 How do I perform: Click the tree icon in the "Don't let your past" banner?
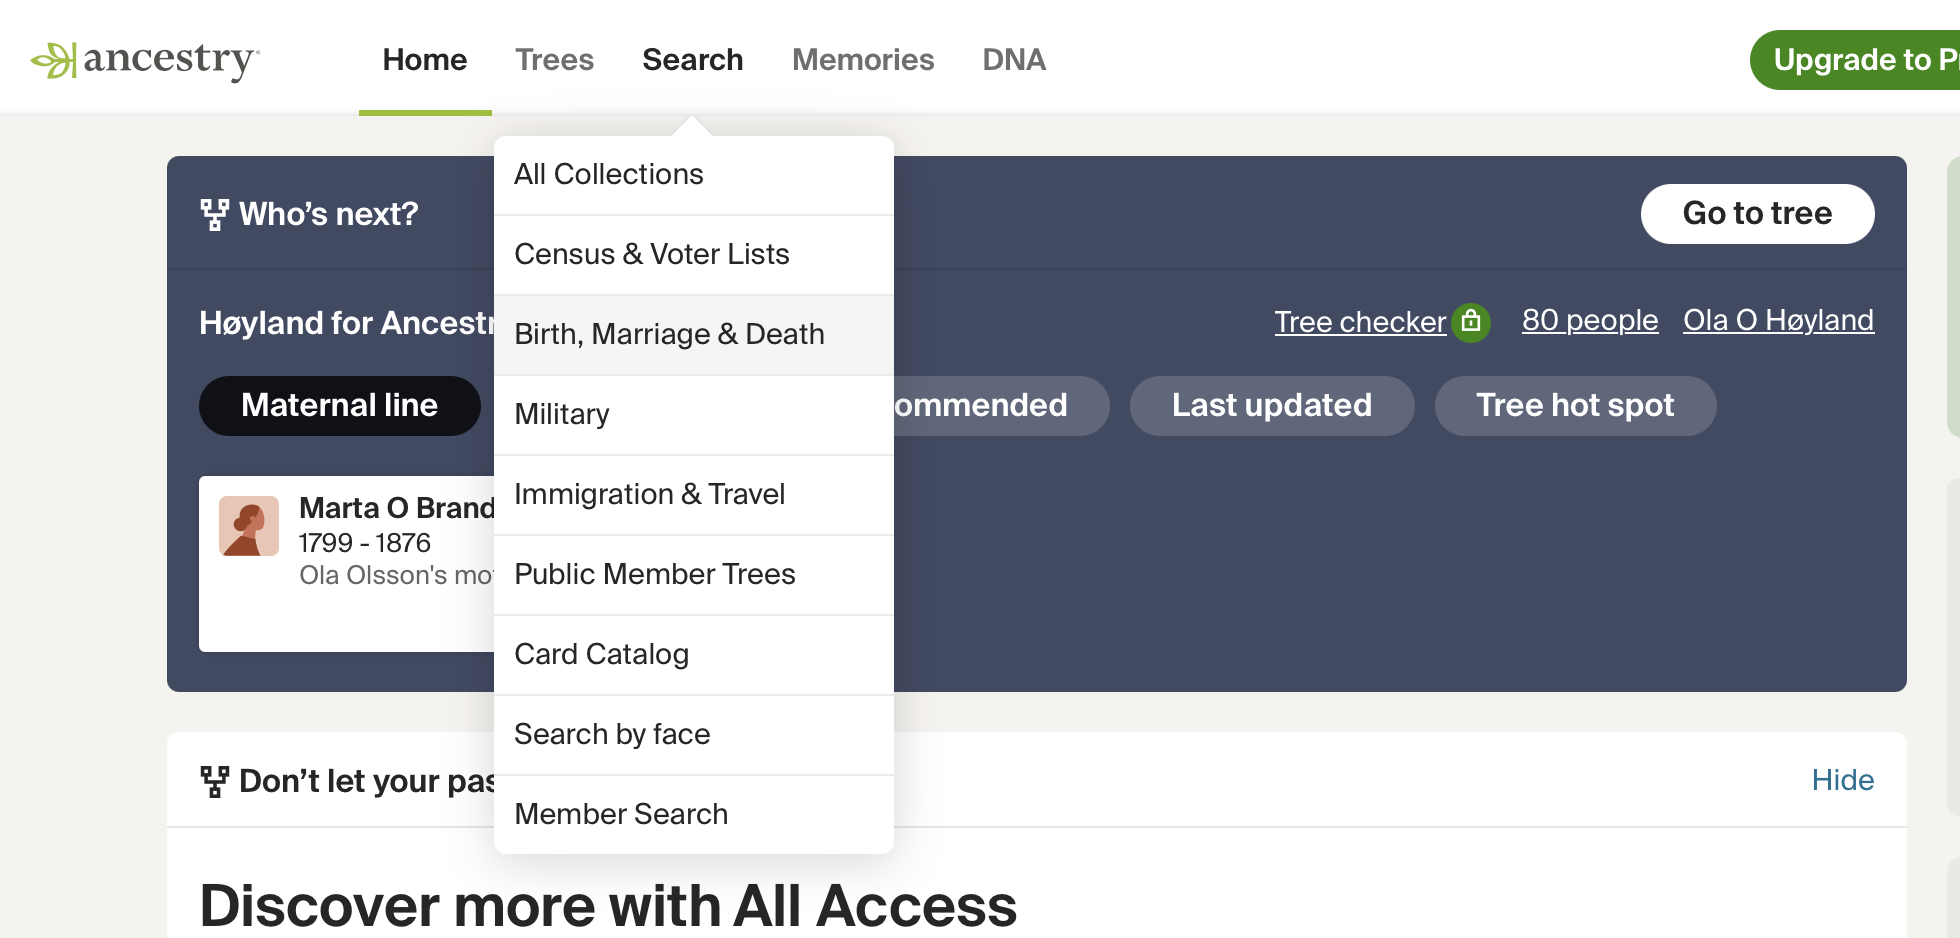[214, 780]
